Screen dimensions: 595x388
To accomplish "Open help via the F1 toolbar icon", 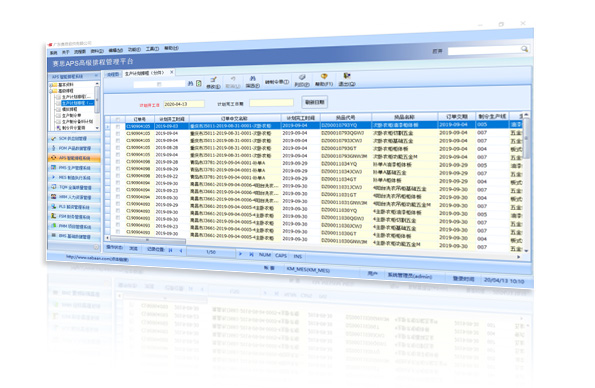I will pos(324,80).
